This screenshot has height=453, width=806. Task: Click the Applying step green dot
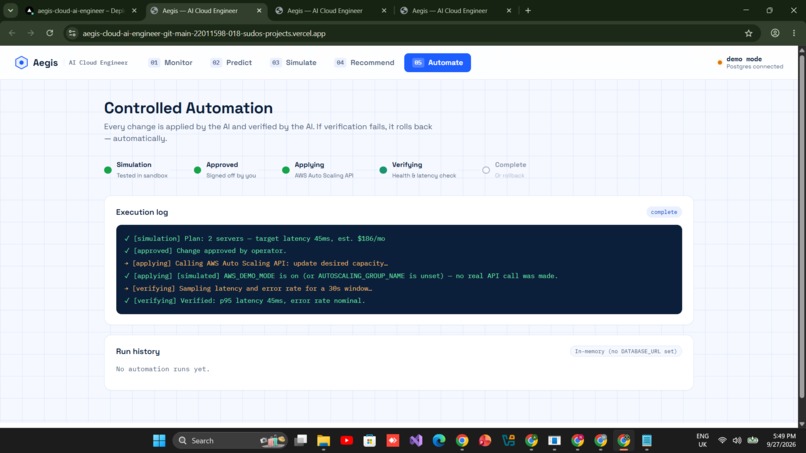(x=286, y=170)
